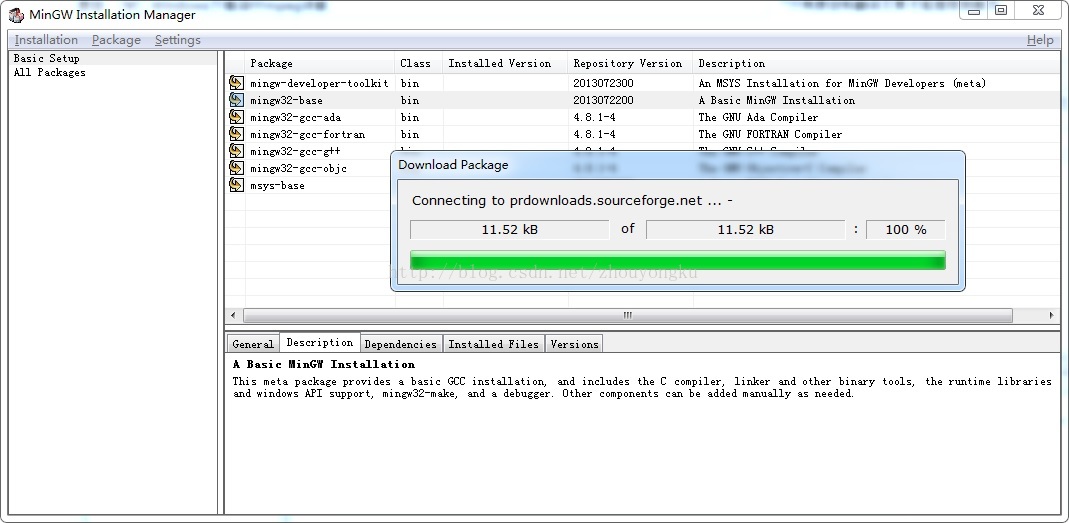Select Basic Setup in the left pane

click(46, 59)
